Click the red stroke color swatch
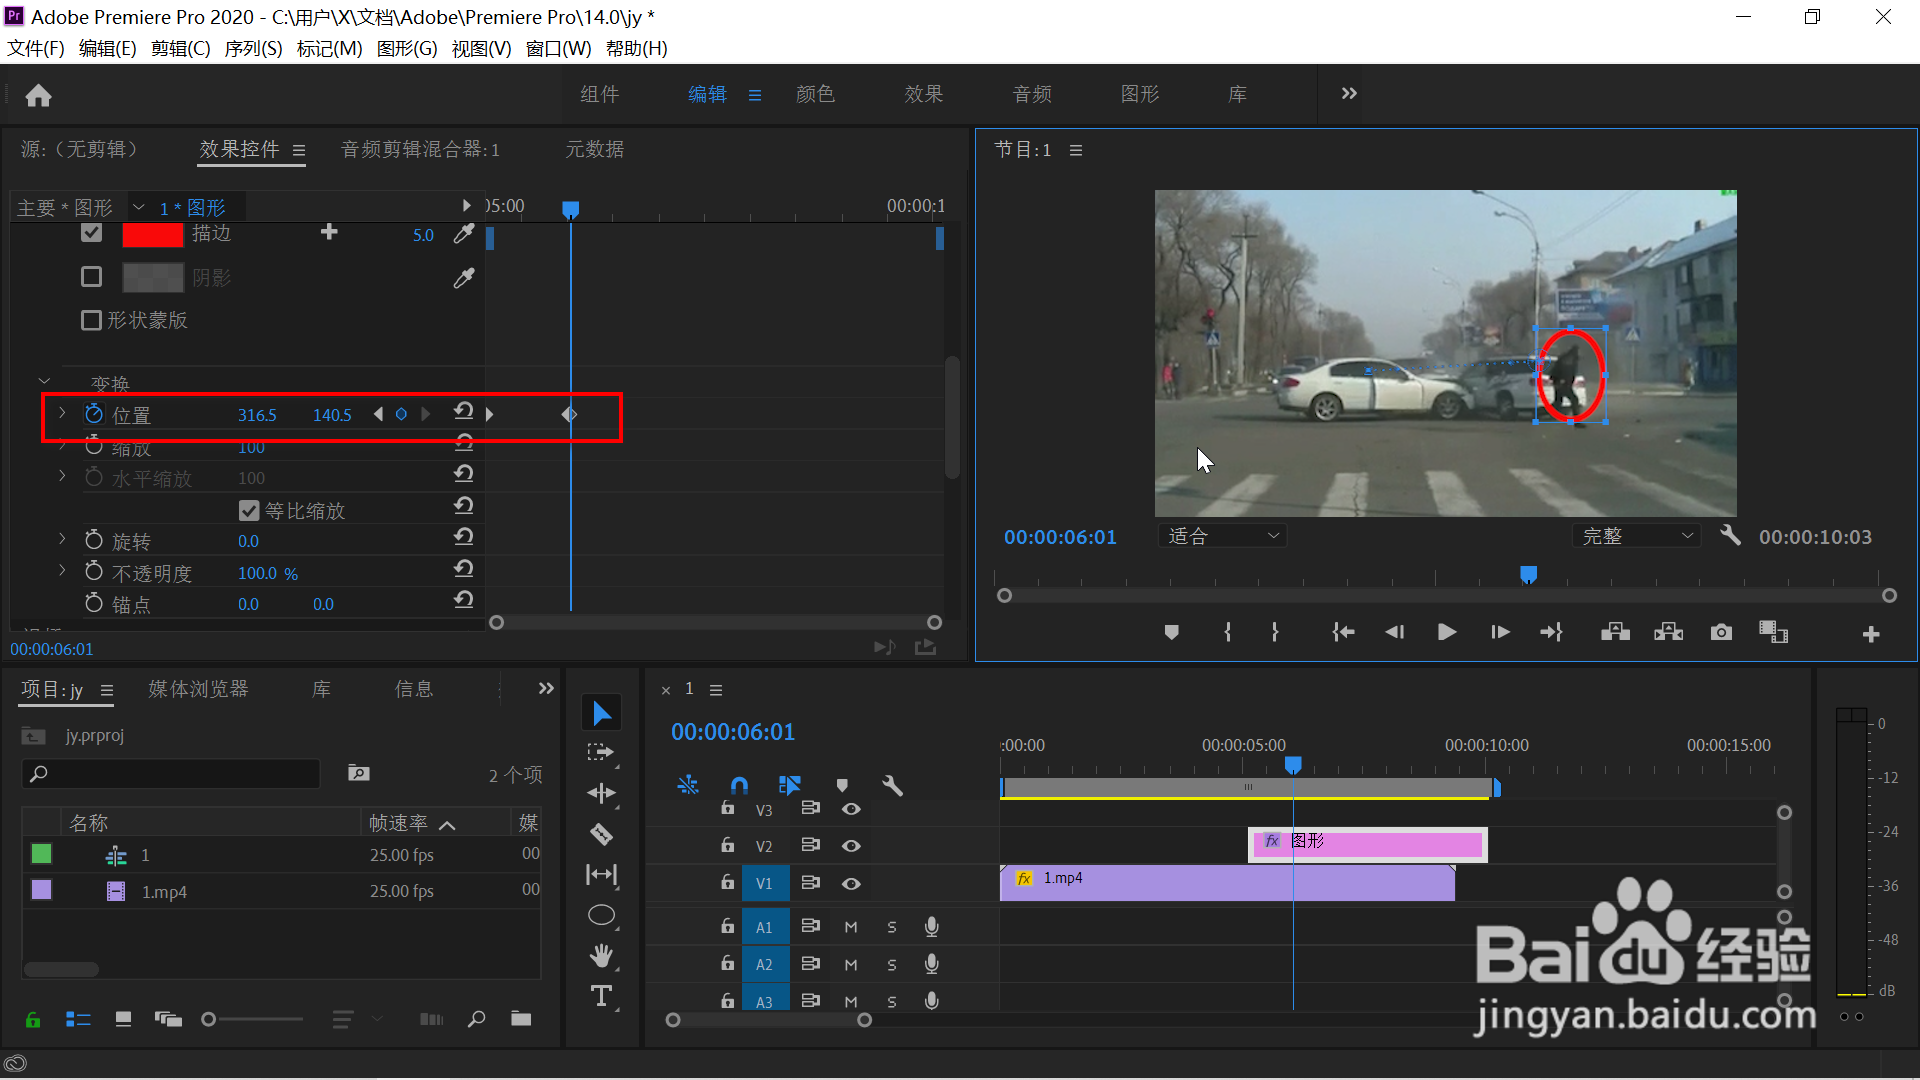Screen dimensions: 1920x1080 tap(152, 234)
